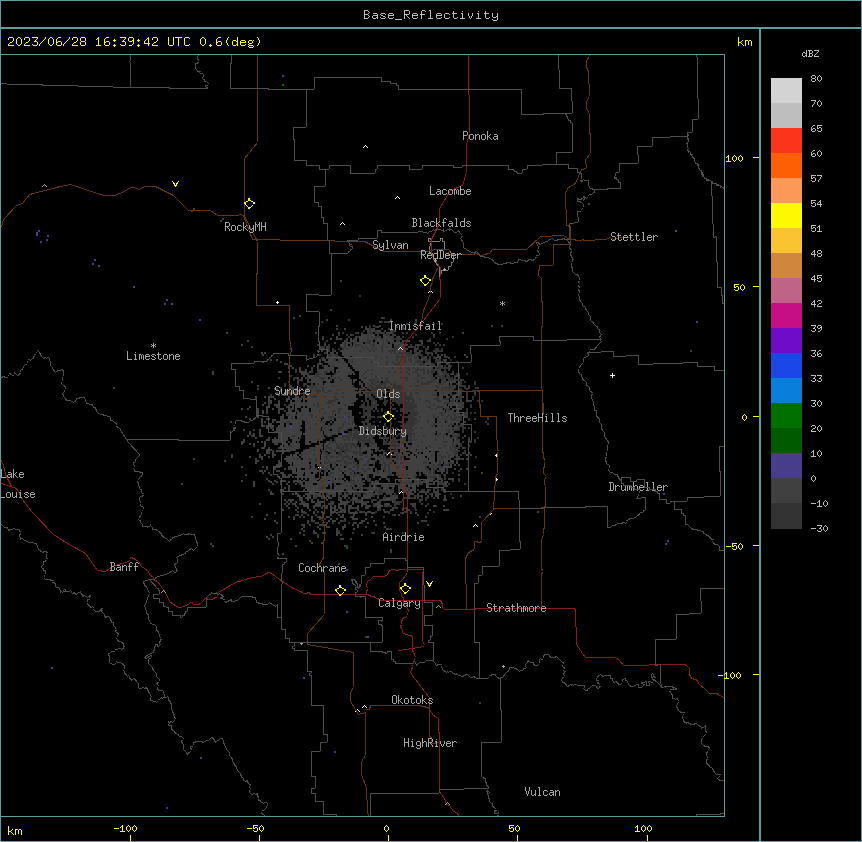Click the magenta 42 dBZ legend swatch
The width and height of the screenshot is (862, 842).
point(786,315)
